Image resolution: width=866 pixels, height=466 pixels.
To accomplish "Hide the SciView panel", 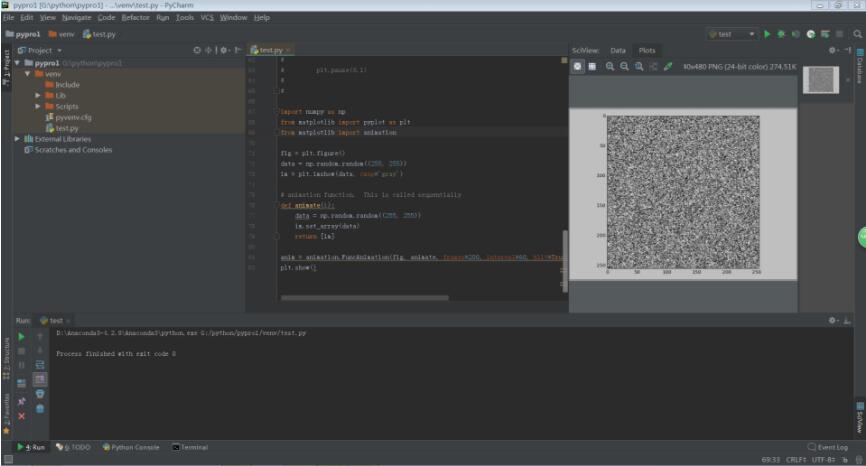I will coord(847,50).
